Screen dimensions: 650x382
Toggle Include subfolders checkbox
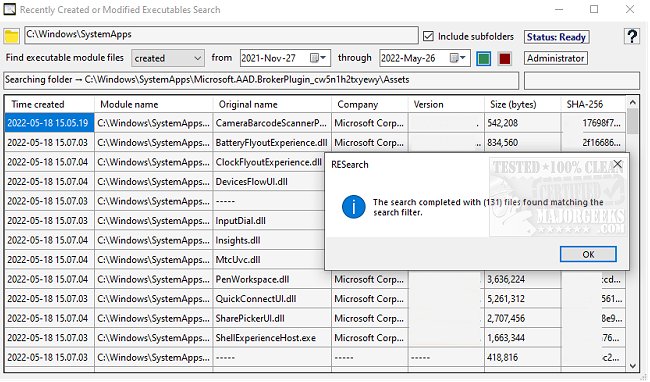[x=428, y=36]
